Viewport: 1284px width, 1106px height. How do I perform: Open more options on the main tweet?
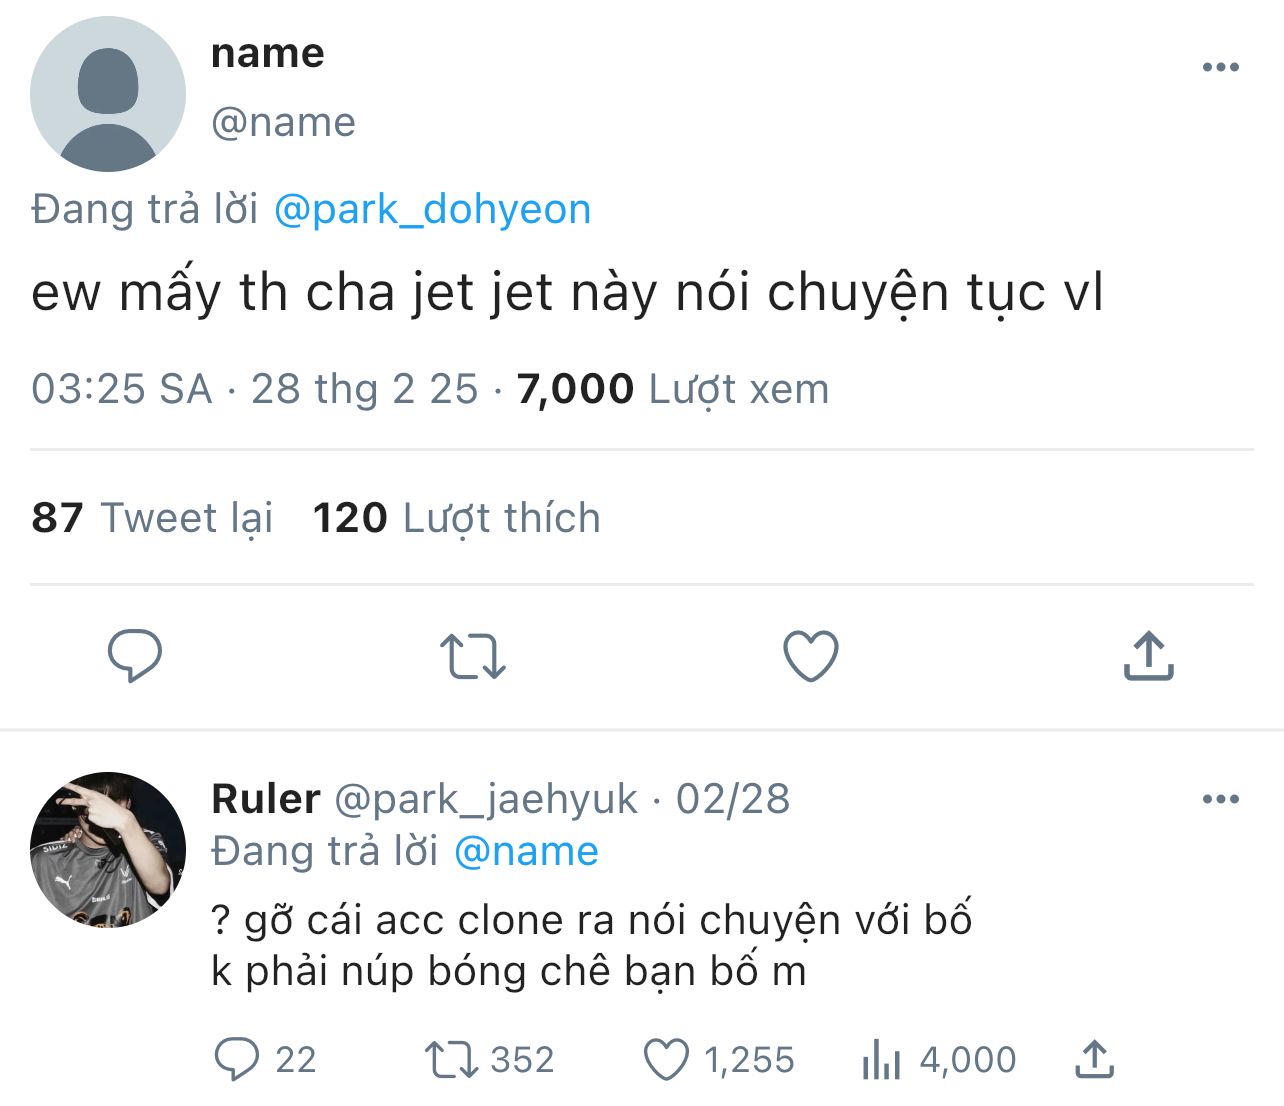1220,68
